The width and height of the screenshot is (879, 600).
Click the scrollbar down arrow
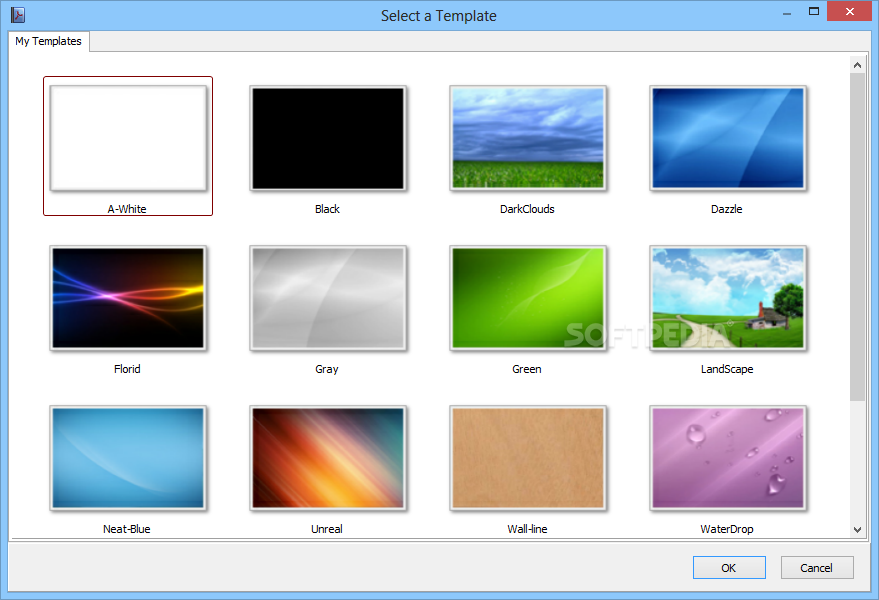click(857, 529)
